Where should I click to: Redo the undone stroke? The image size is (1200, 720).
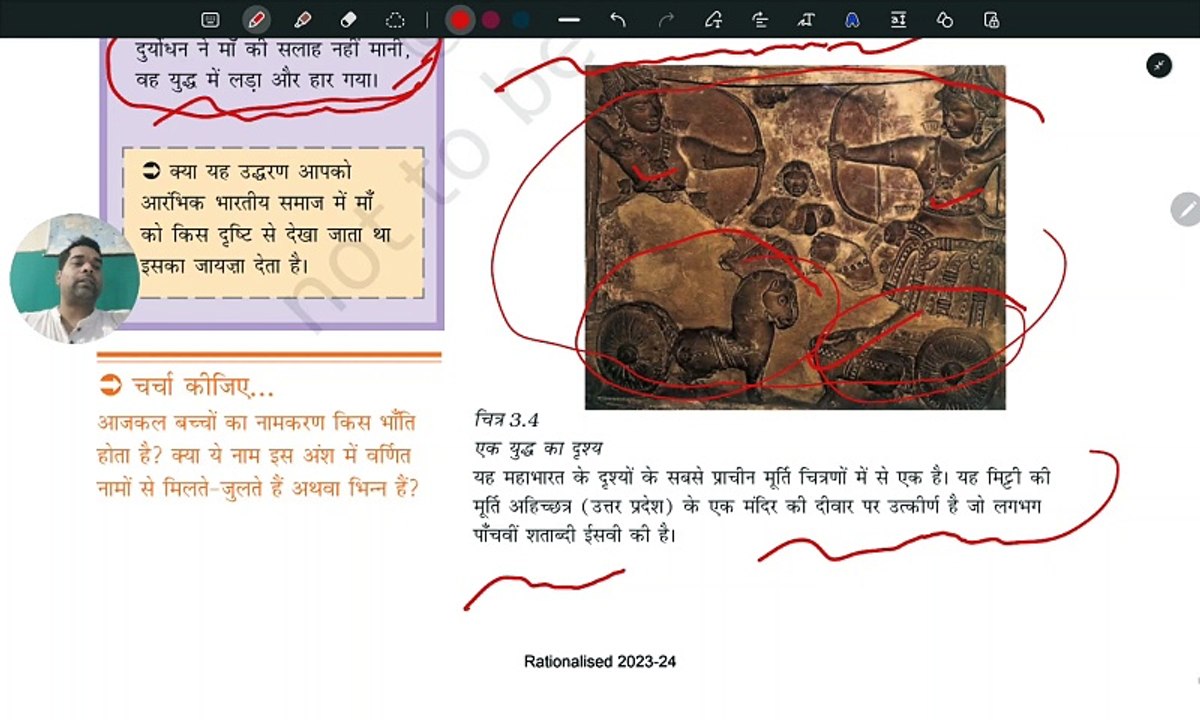point(666,19)
